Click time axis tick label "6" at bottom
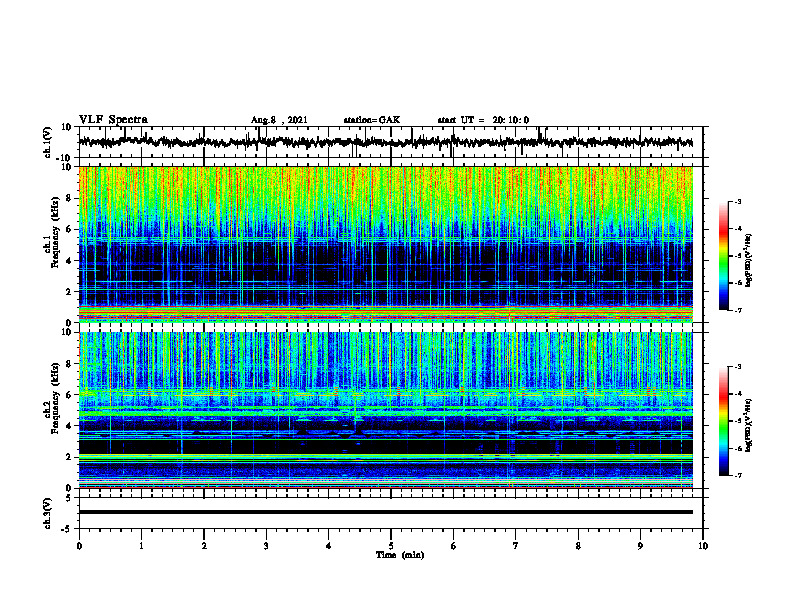The width and height of the screenshot is (792, 612). pyautogui.click(x=454, y=546)
